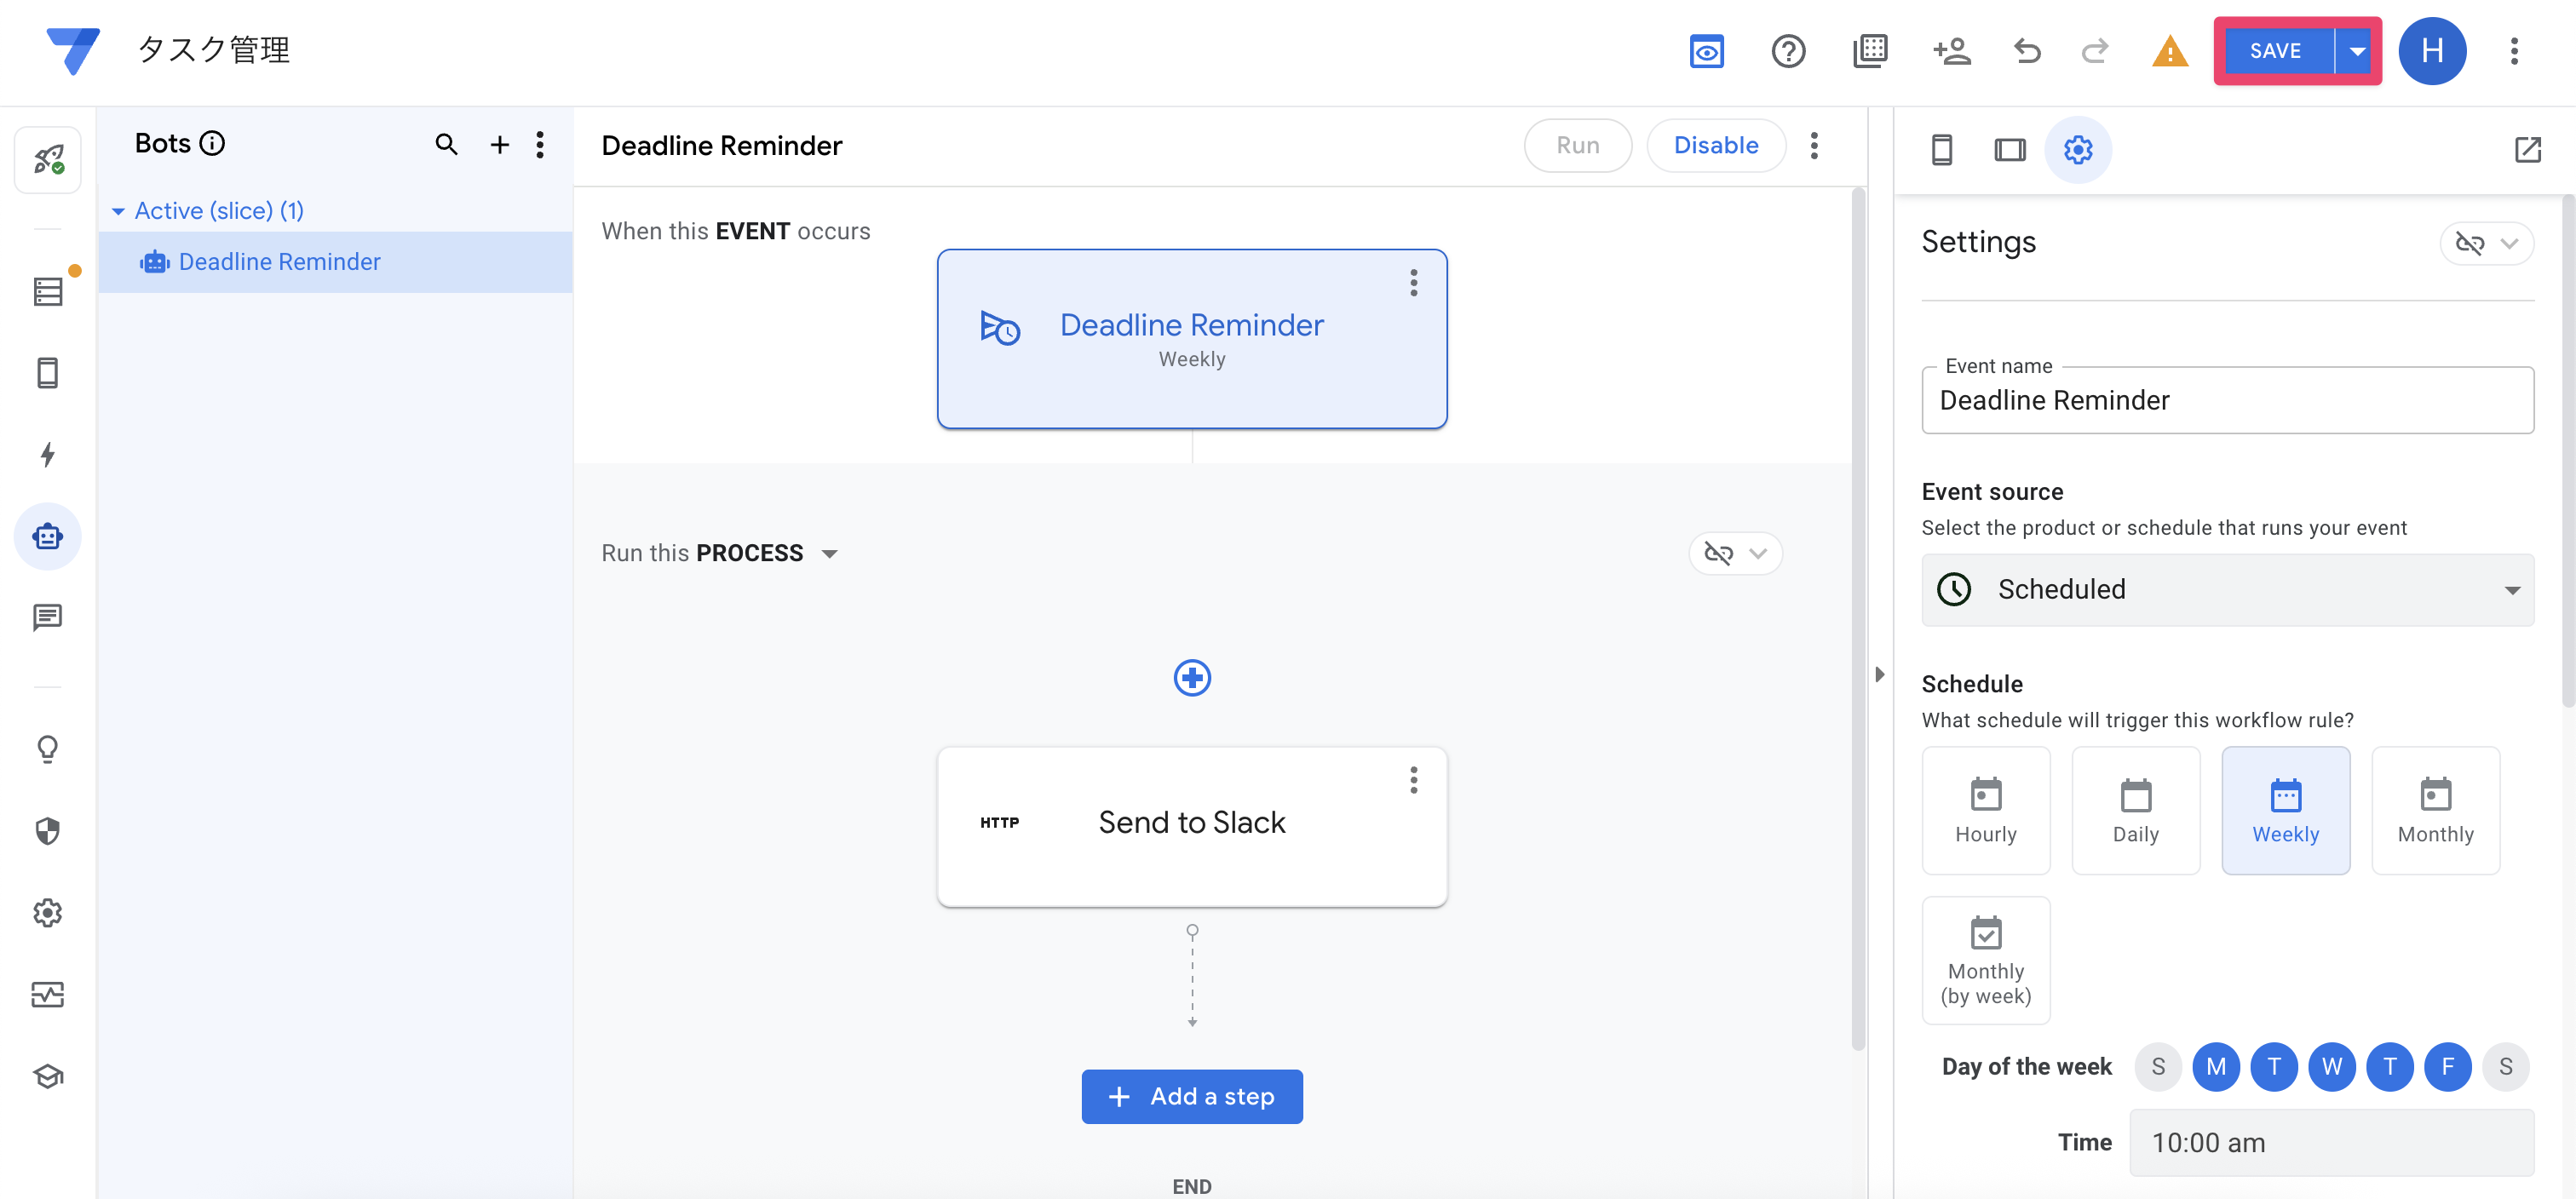This screenshot has width=2576, height=1199.
Task: Open the SAVE button dropdown arrow
Action: 2357,51
